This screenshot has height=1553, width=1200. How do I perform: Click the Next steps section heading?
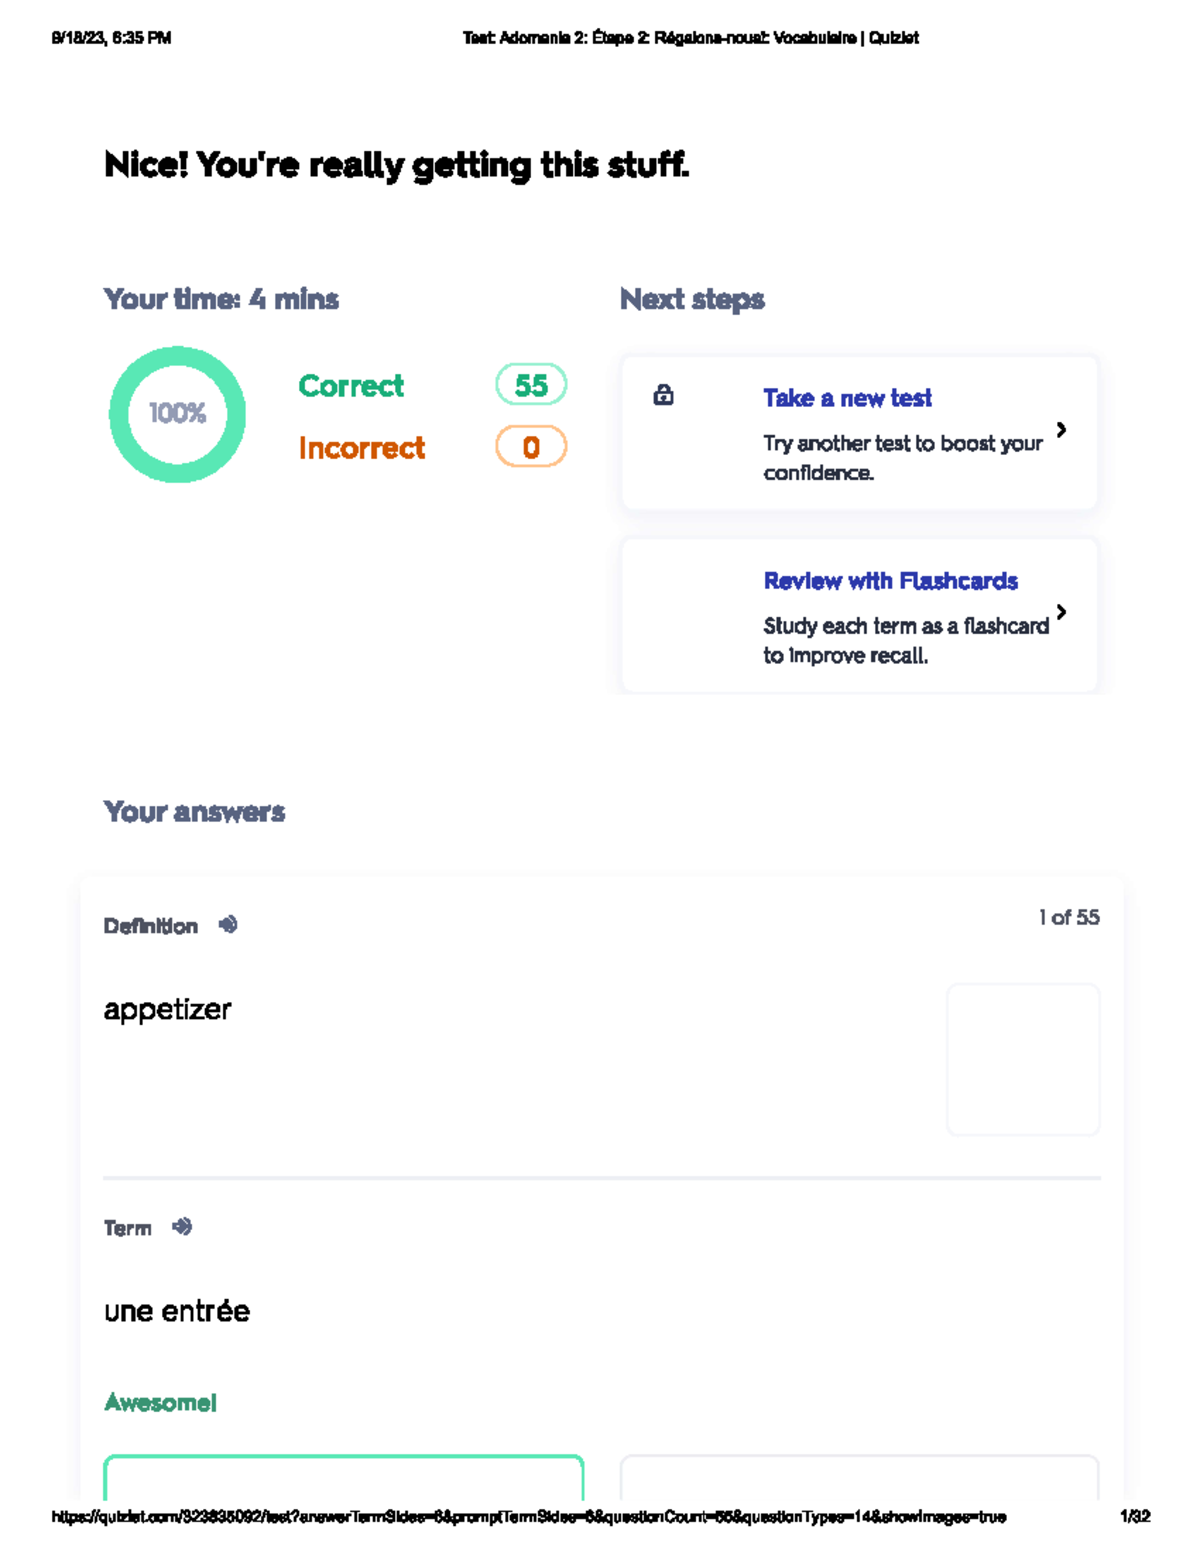click(x=692, y=299)
